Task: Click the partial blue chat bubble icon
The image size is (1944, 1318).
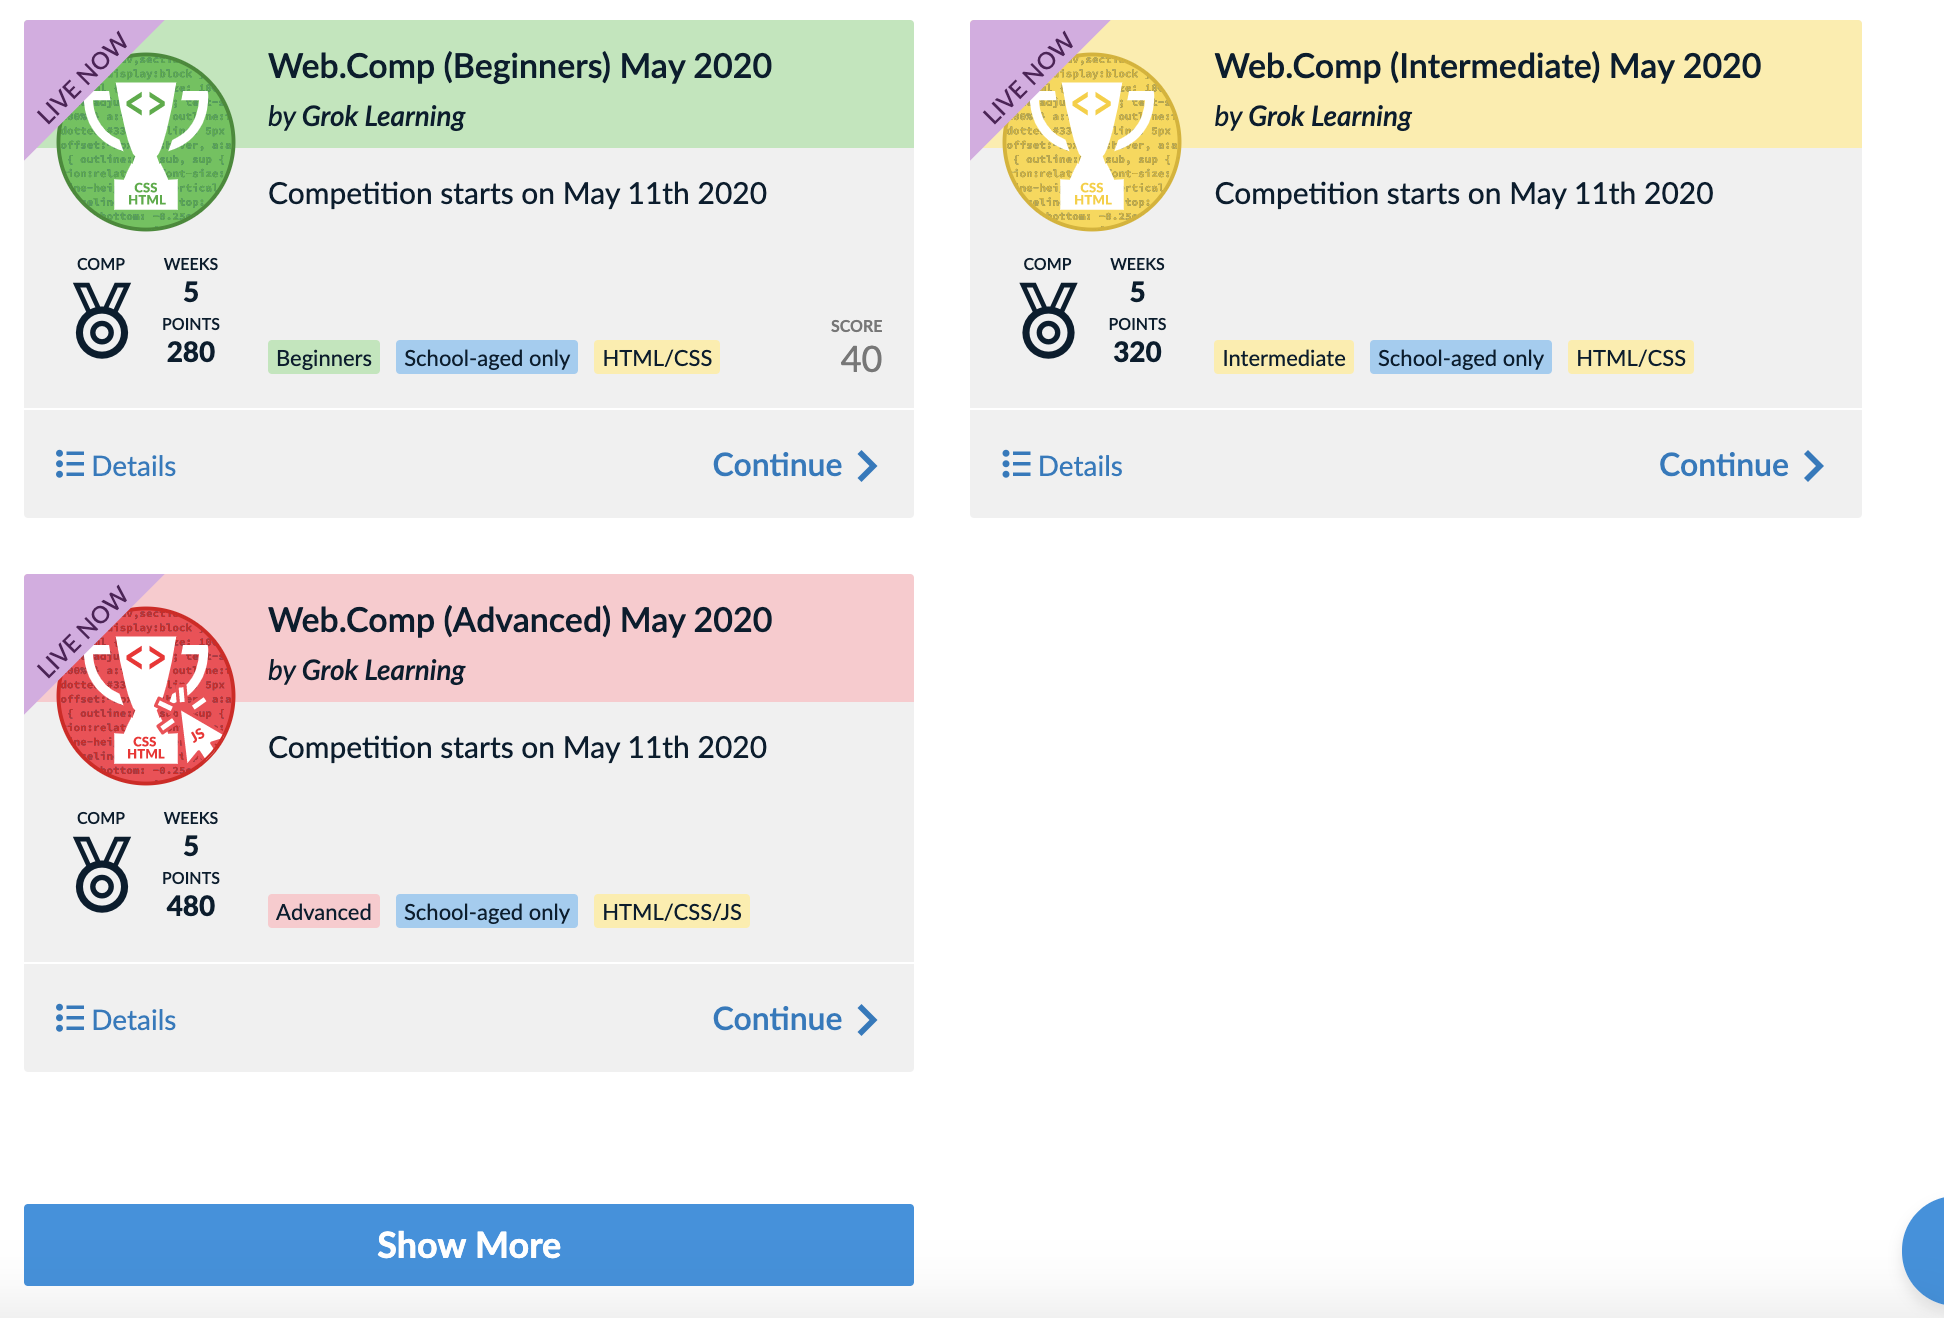Action: (1925, 1250)
